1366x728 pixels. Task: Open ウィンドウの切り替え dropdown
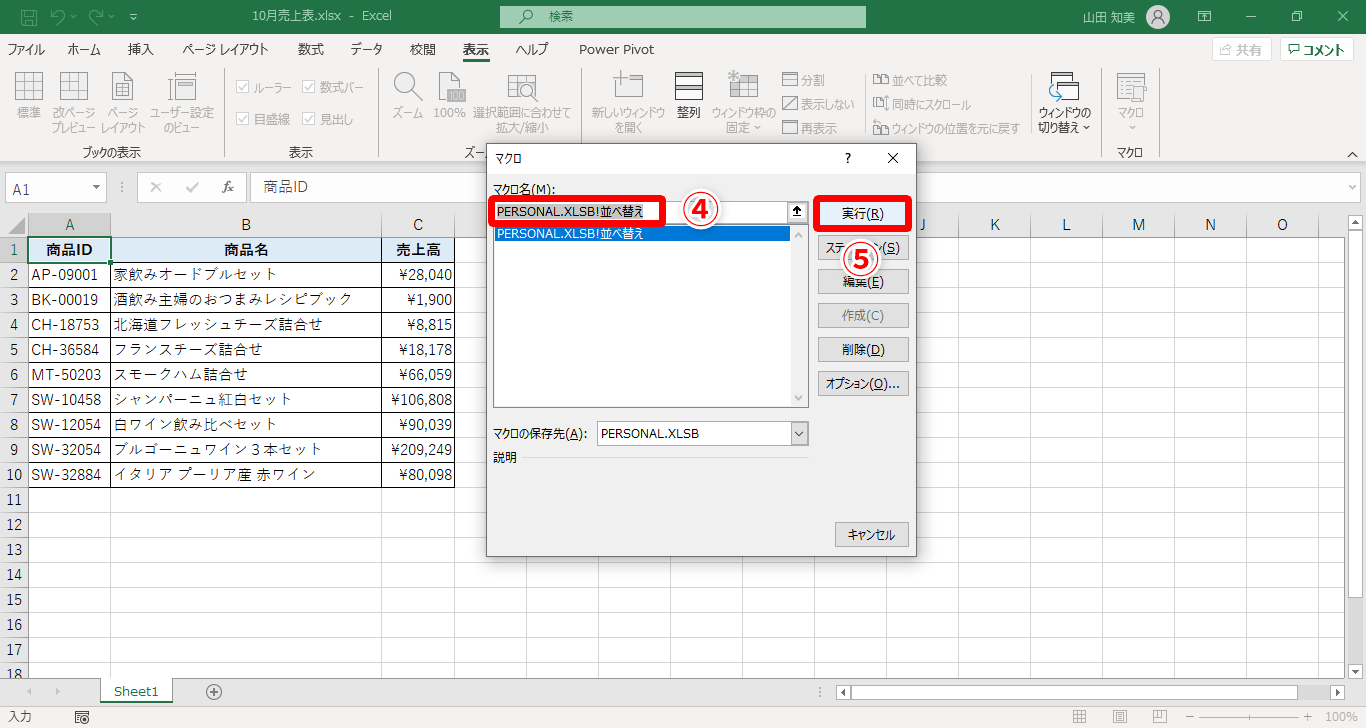pyautogui.click(x=1064, y=103)
